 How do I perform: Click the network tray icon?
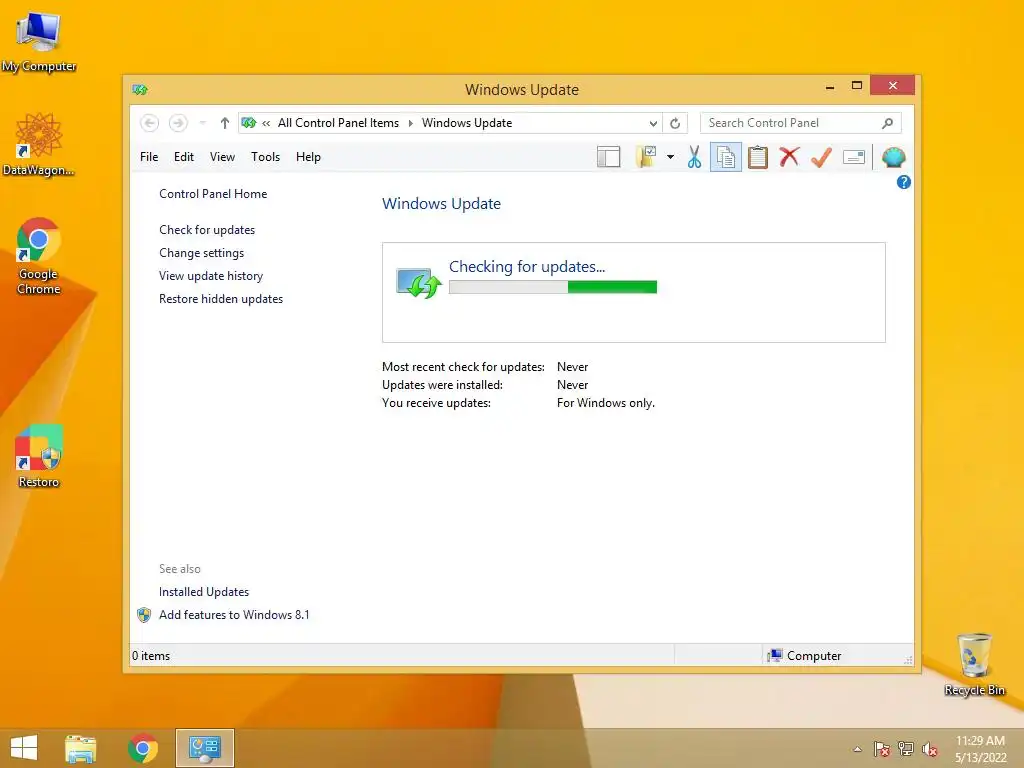[905, 749]
